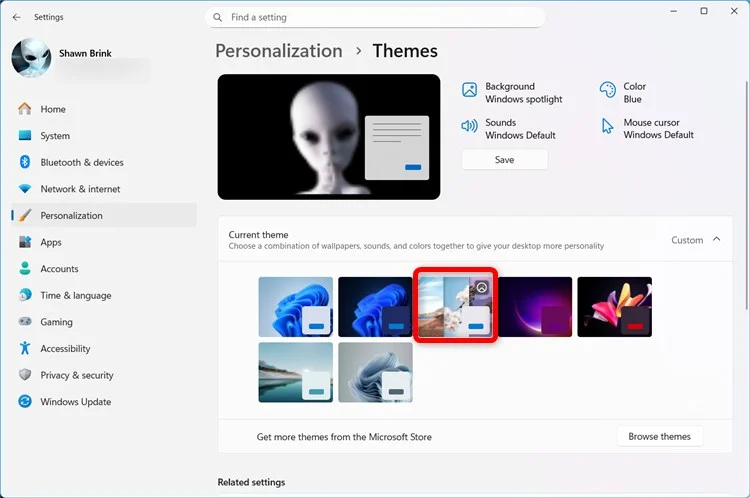The image size is (750, 498).
Task: Open Background Windows spotlight setting
Action: tap(513, 93)
